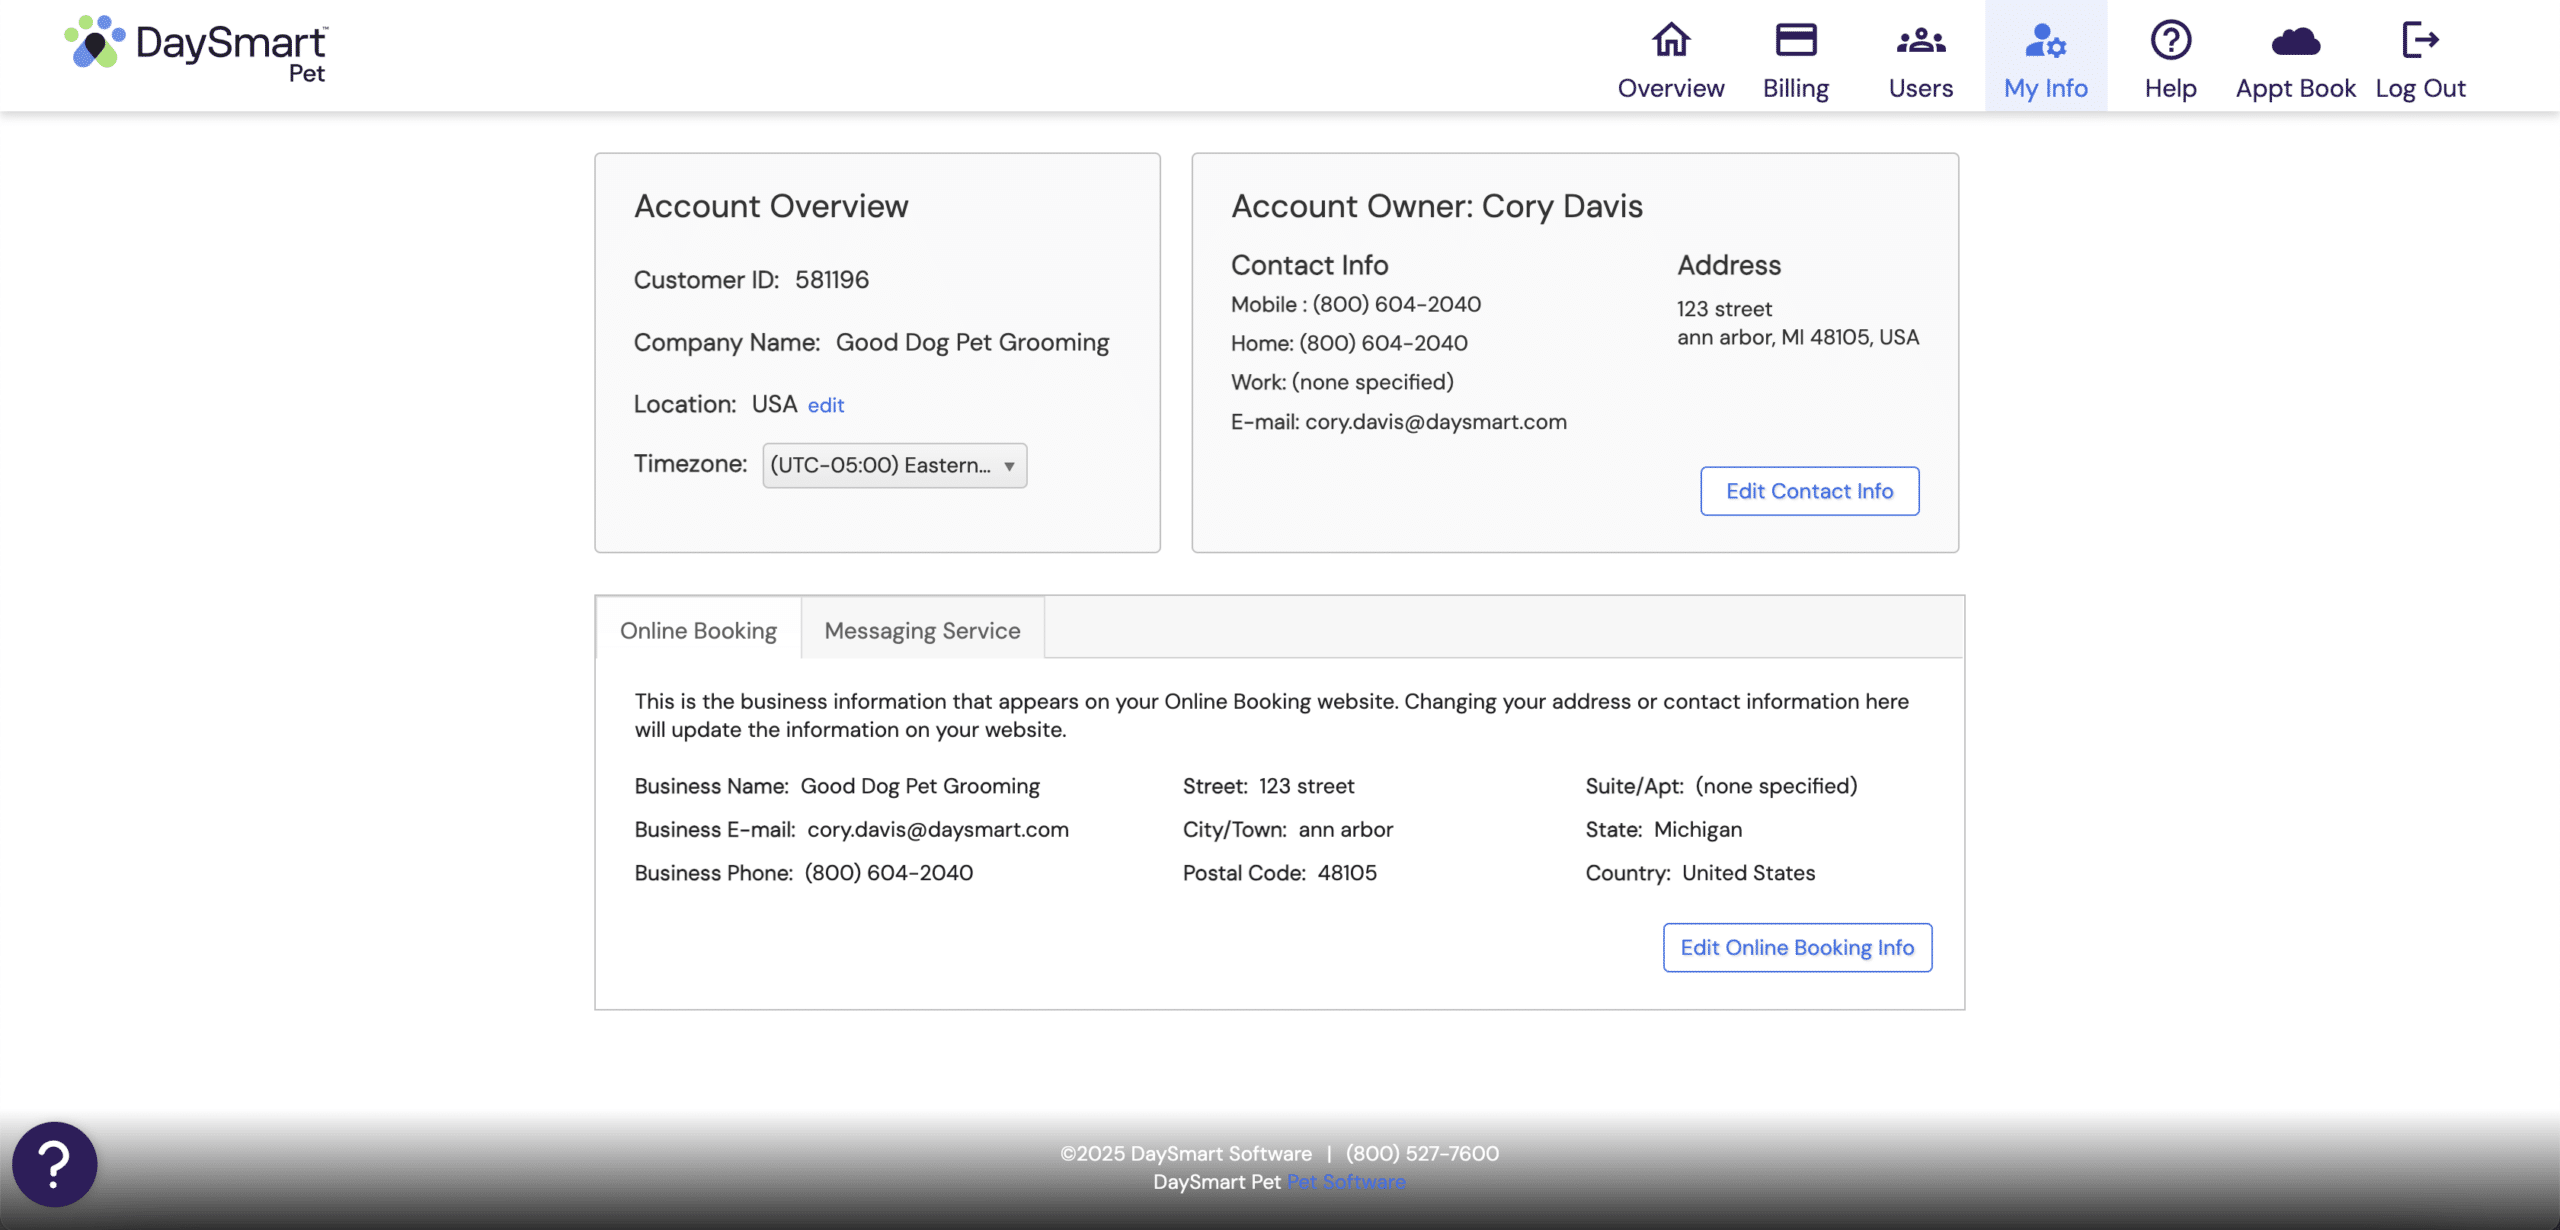Switch to the Online Booking tab
This screenshot has height=1230, width=2560.
pyautogui.click(x=698, y=630)
